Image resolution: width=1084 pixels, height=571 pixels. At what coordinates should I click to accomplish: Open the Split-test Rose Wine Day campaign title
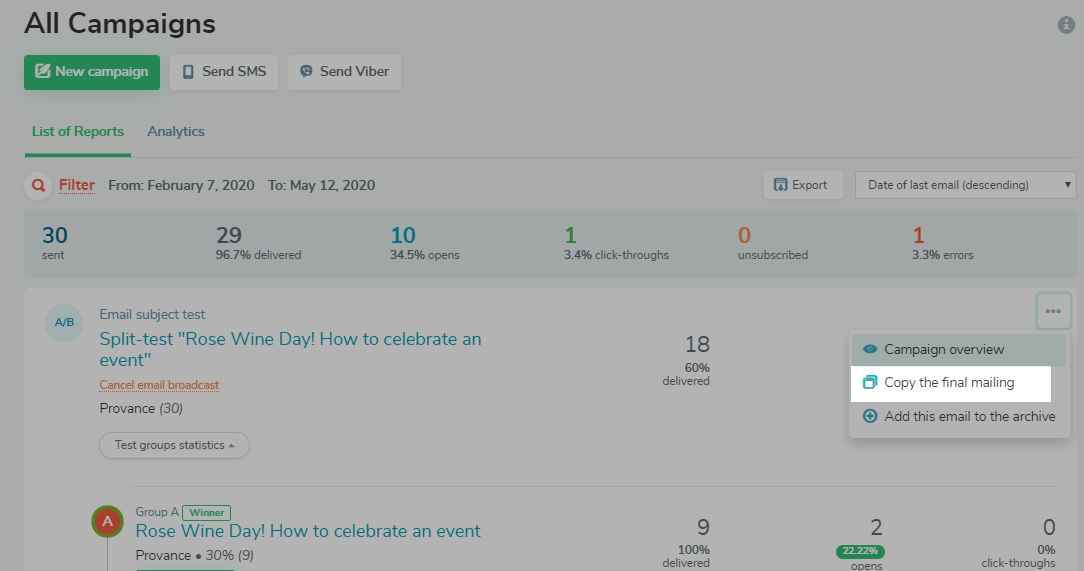point(290,349)
